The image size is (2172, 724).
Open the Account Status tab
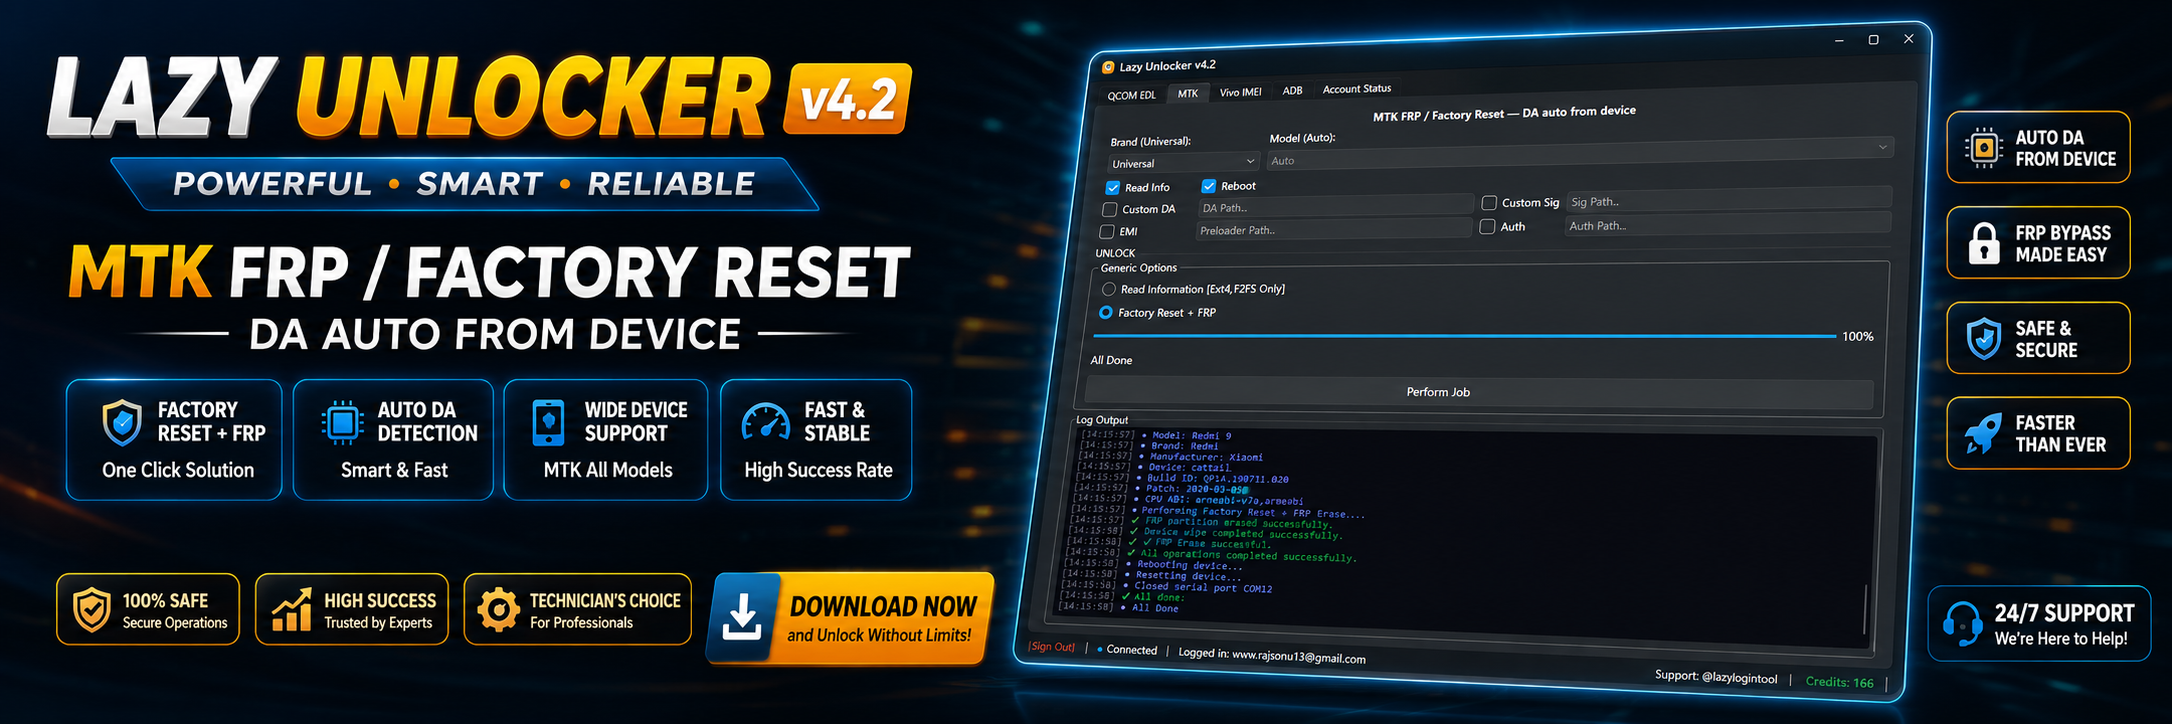[1356, 89]
